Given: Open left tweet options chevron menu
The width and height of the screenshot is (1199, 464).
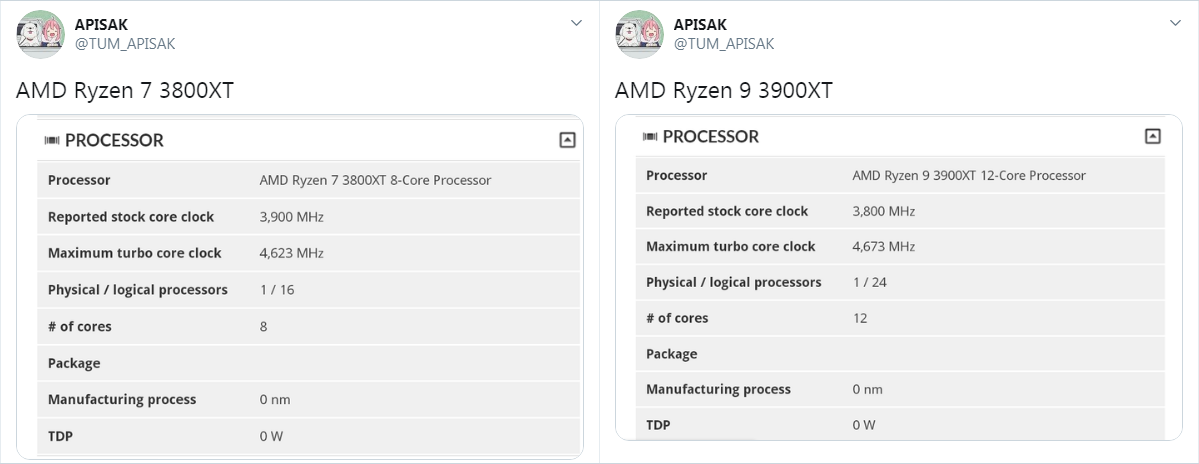Looking at the screenshot, I should (x=577, y=23).
